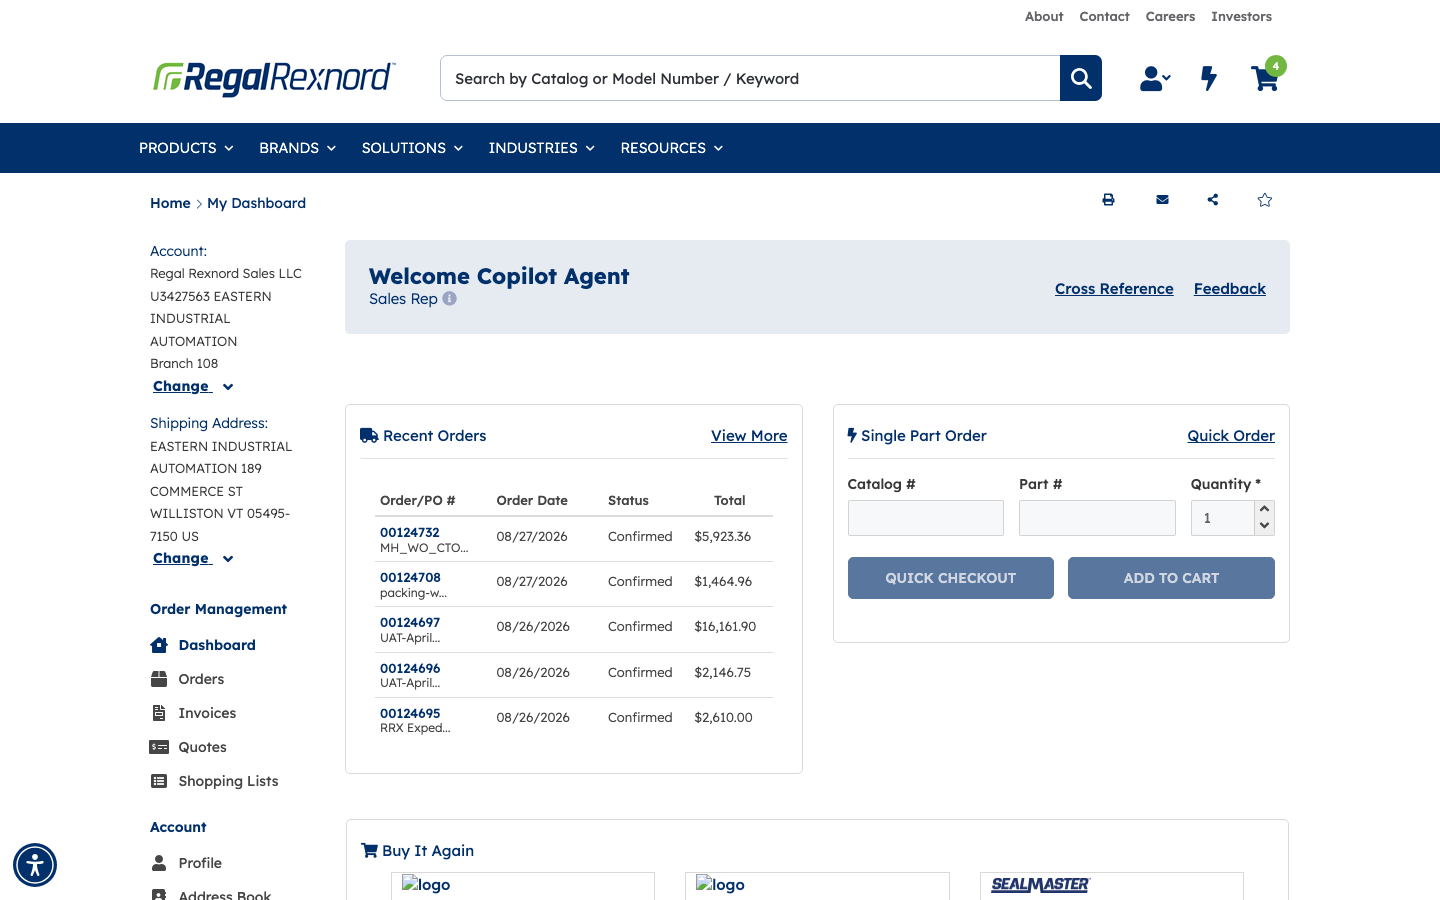Click the Home breadcrumb link
The image size is (1440, 900).
point(170,203)
